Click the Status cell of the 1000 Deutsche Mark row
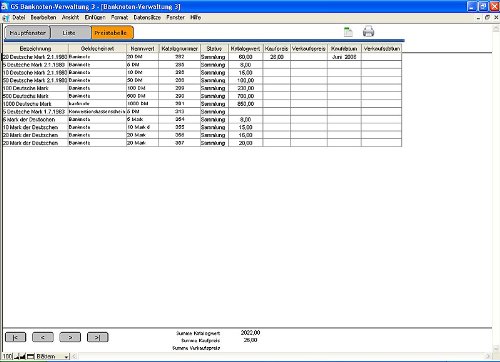 point(214,104)
